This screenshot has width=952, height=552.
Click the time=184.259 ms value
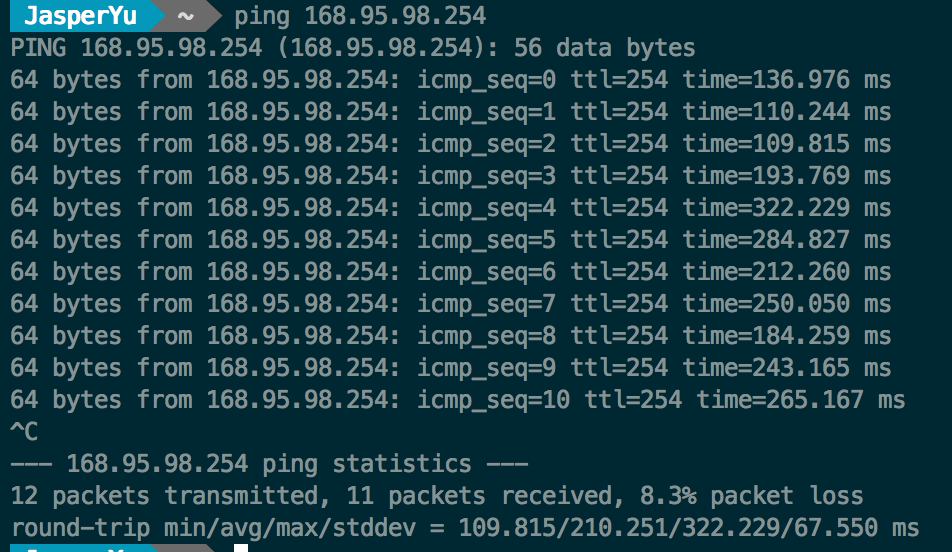[786, 336]
